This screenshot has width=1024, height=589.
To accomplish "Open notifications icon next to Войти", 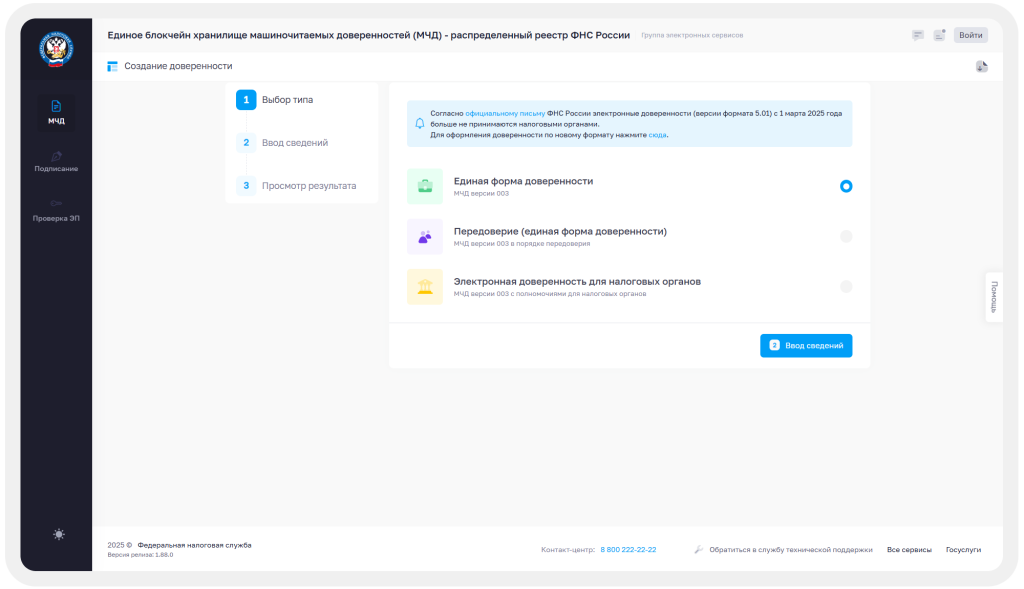I will point(939,34).
